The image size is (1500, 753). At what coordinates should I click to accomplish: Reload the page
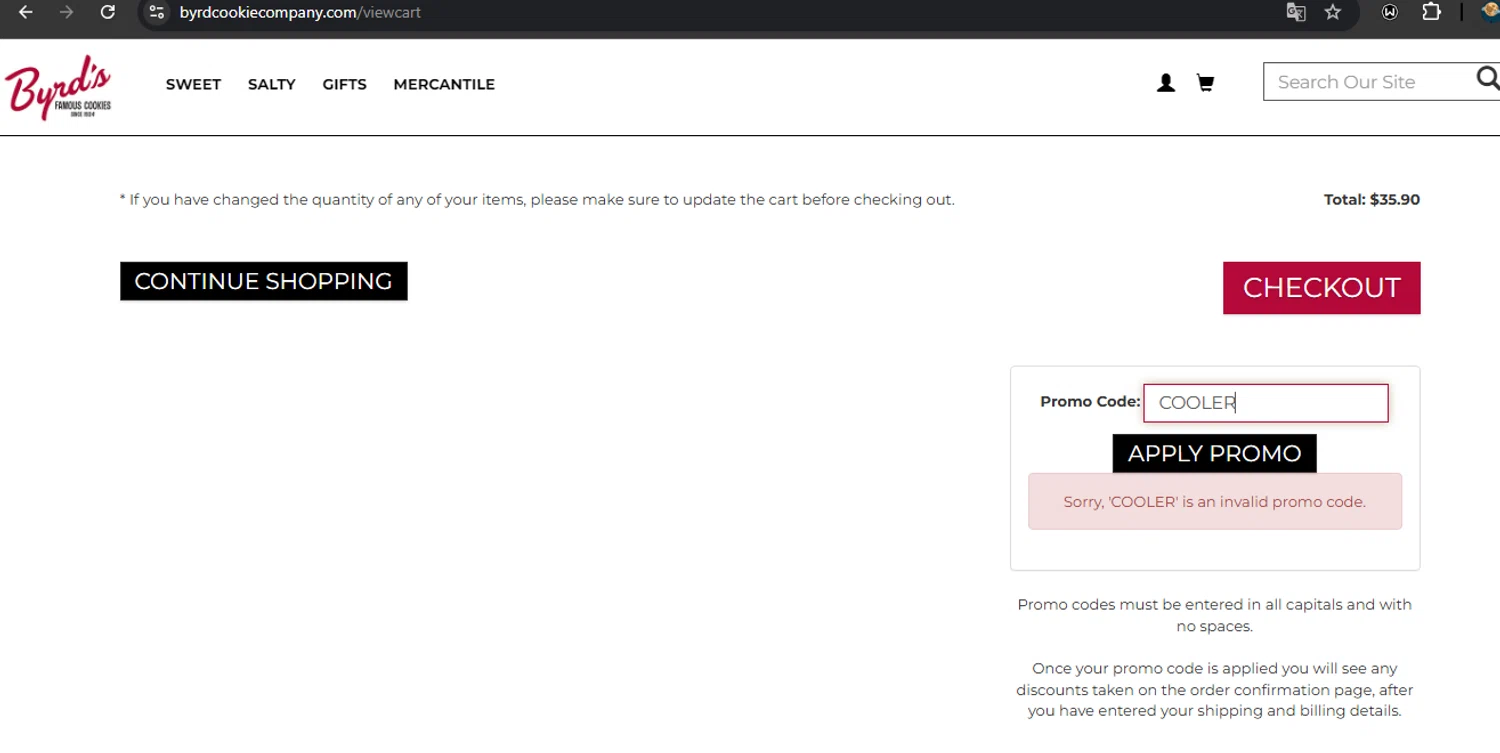107,12
